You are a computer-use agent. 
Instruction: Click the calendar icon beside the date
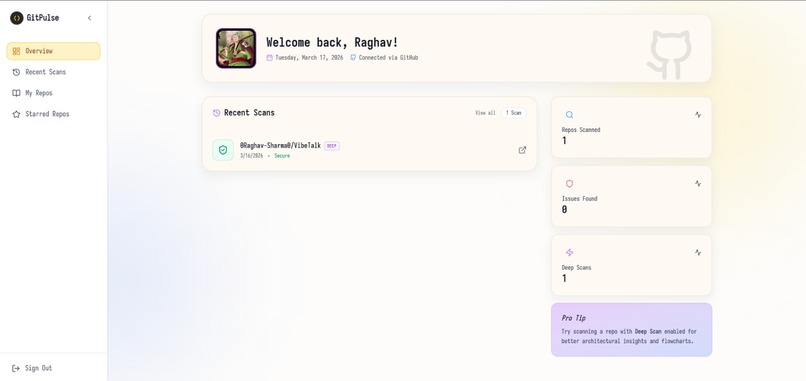tap(269, 58)
